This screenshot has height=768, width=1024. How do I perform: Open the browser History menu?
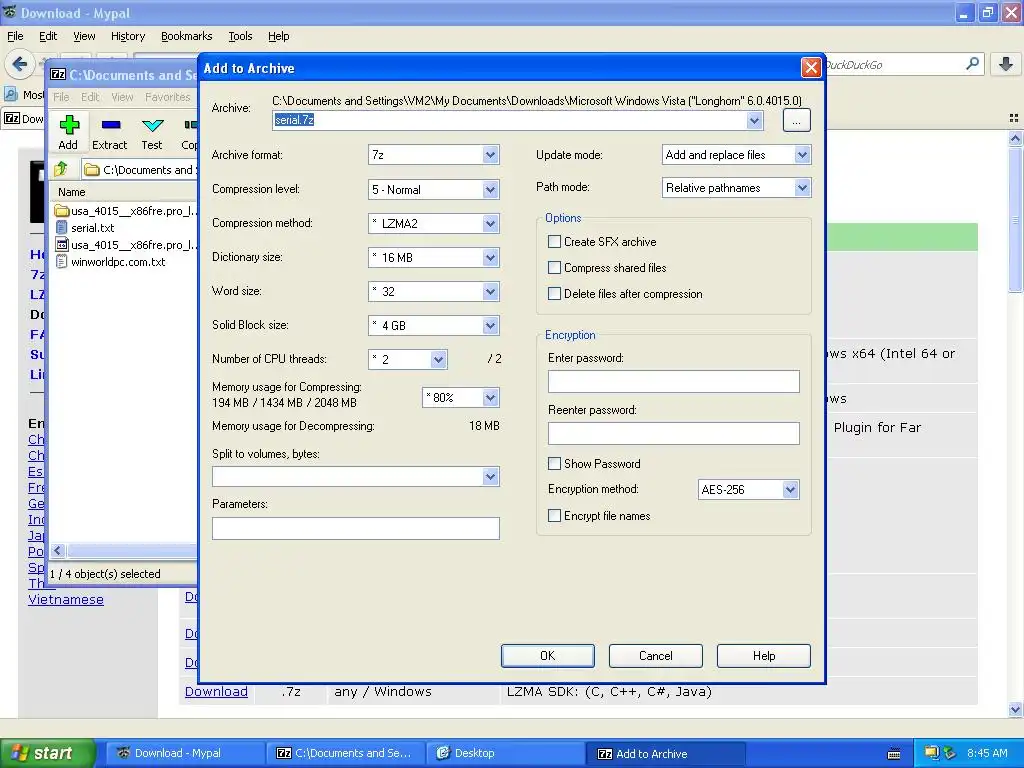click(x=127, y=36)
